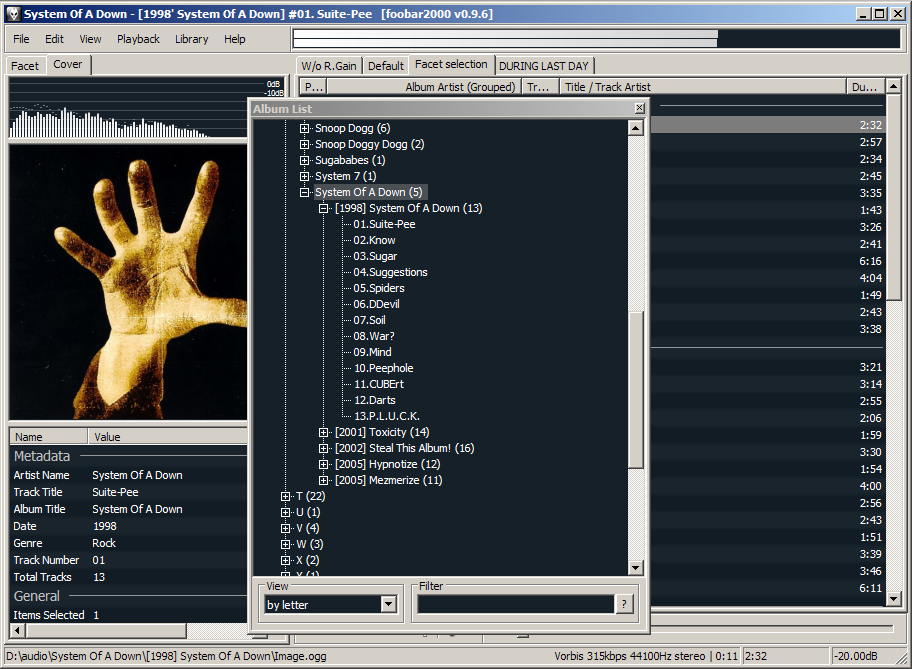This screenshot has height=669, width=912.
Task: Click the Genre value Rock
Action: [x=104, y=543]
